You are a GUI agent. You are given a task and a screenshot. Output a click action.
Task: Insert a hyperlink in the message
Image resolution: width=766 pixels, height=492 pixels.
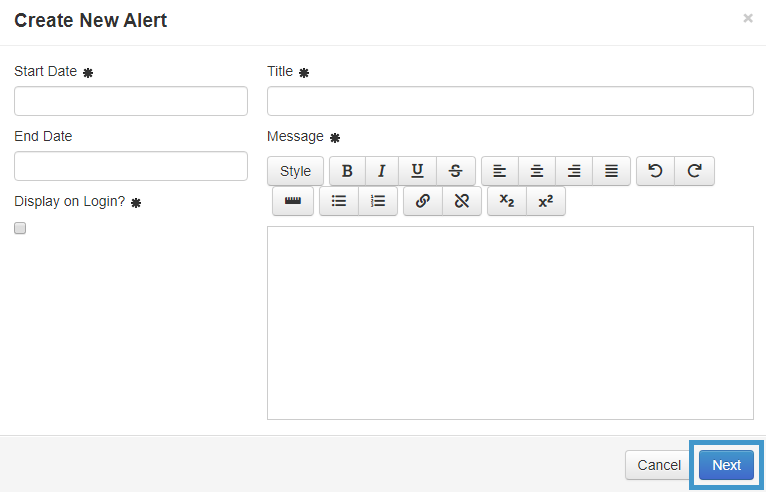(x=423, y=201)
